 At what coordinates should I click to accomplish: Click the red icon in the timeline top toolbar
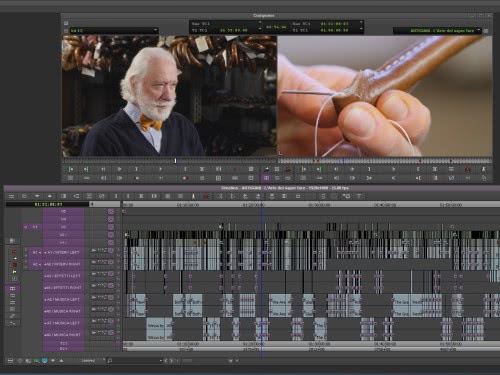pyautogui.click(x=206, y=196)
